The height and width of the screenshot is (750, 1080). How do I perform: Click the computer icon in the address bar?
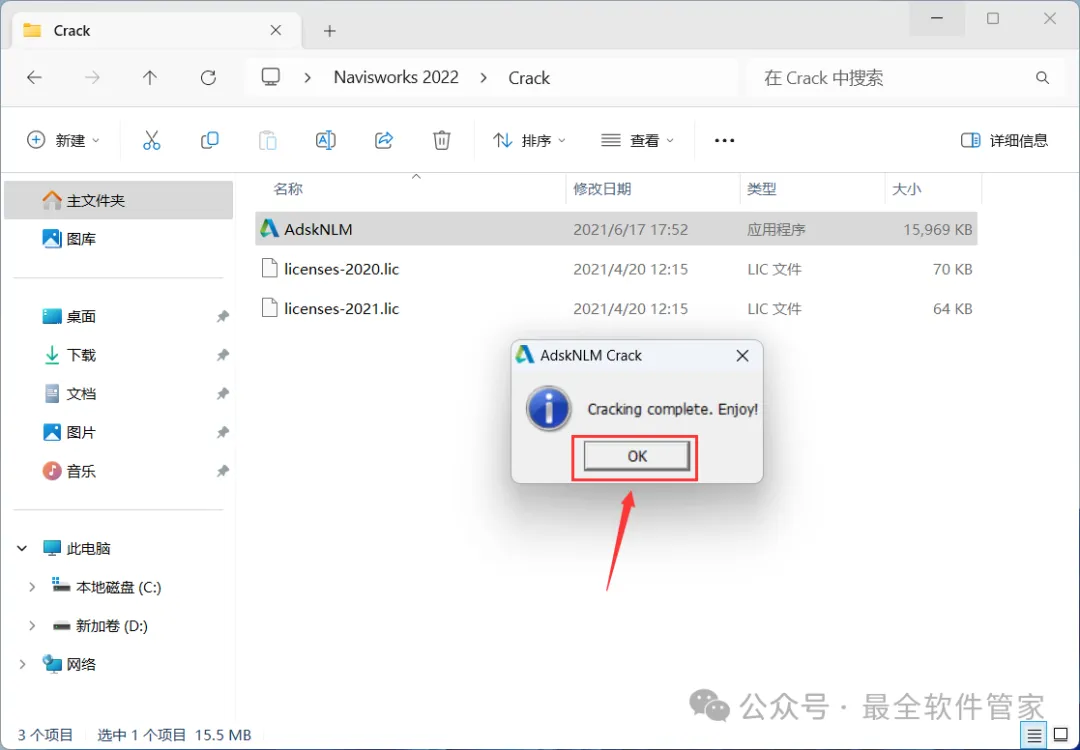(x=271, y=77)
